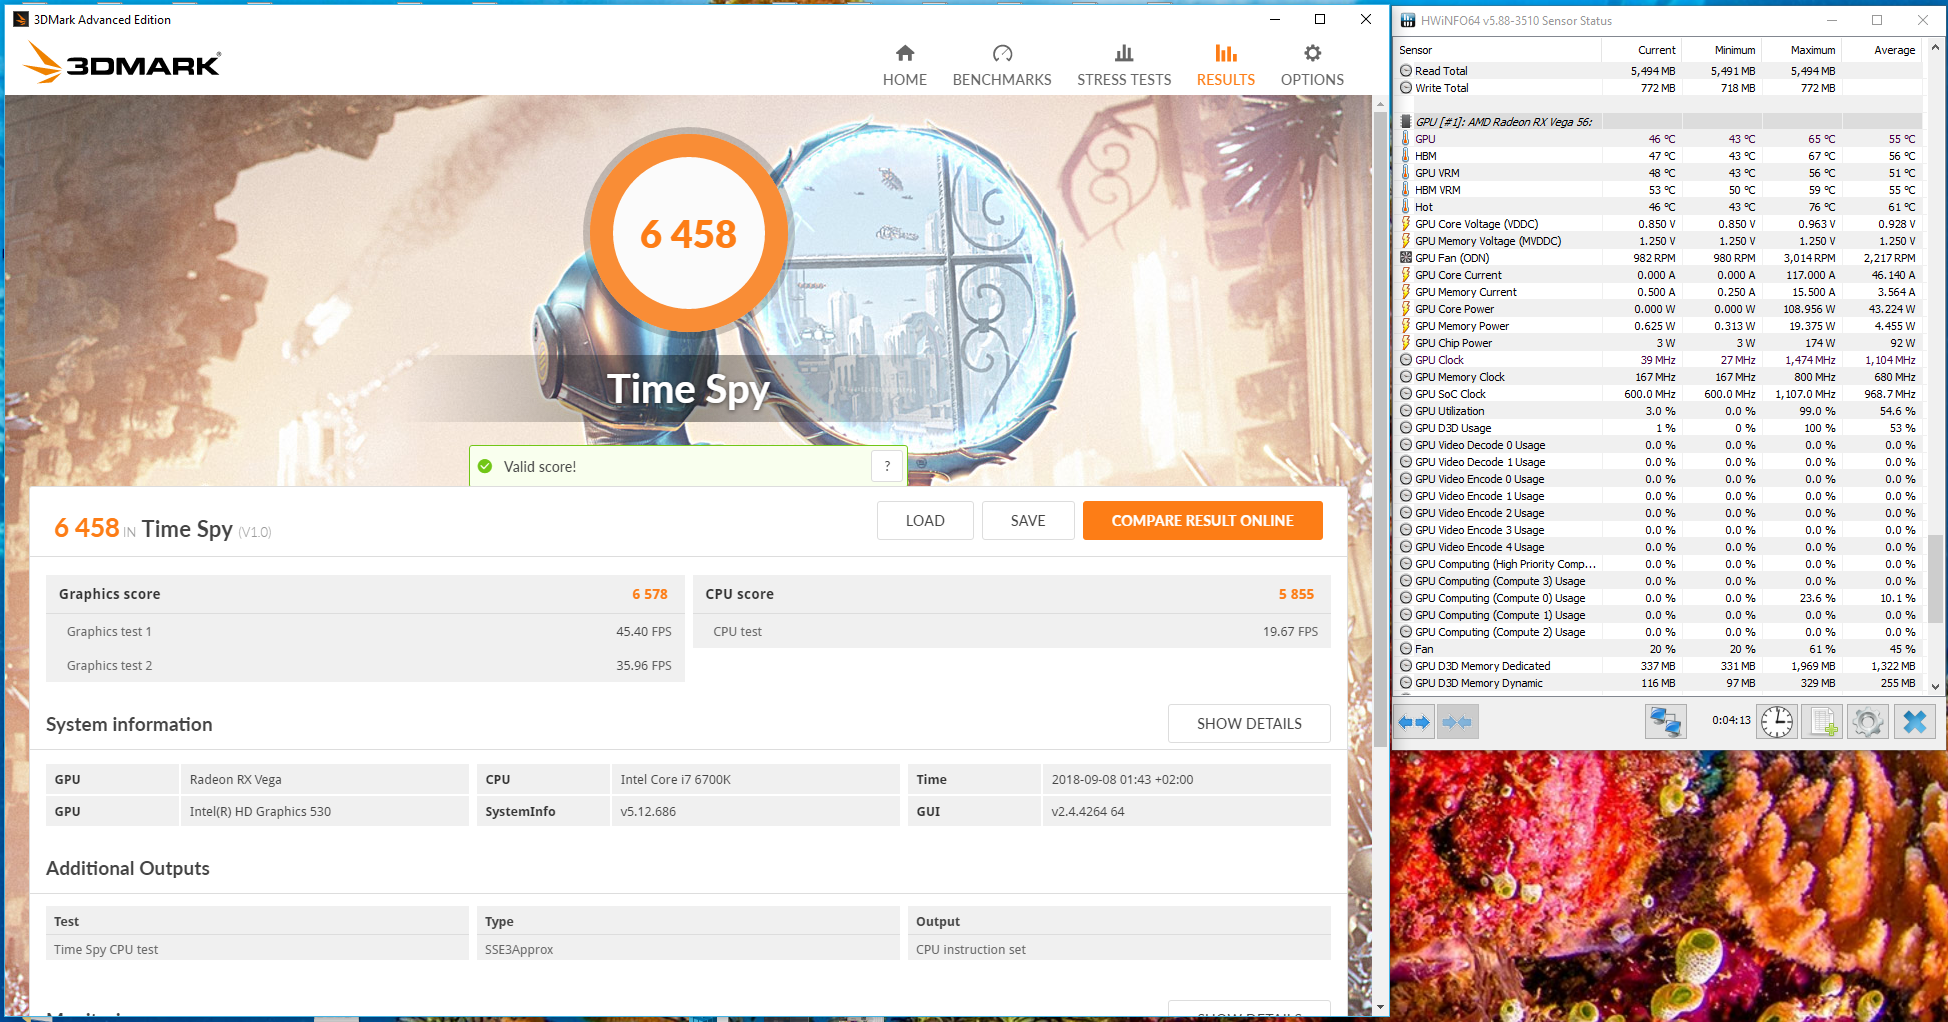Click the HWiNFO sensor list scroll-up arrow
Image resolution: width=1948 pixels, height=1022 pixels.
pos(1935,47)
